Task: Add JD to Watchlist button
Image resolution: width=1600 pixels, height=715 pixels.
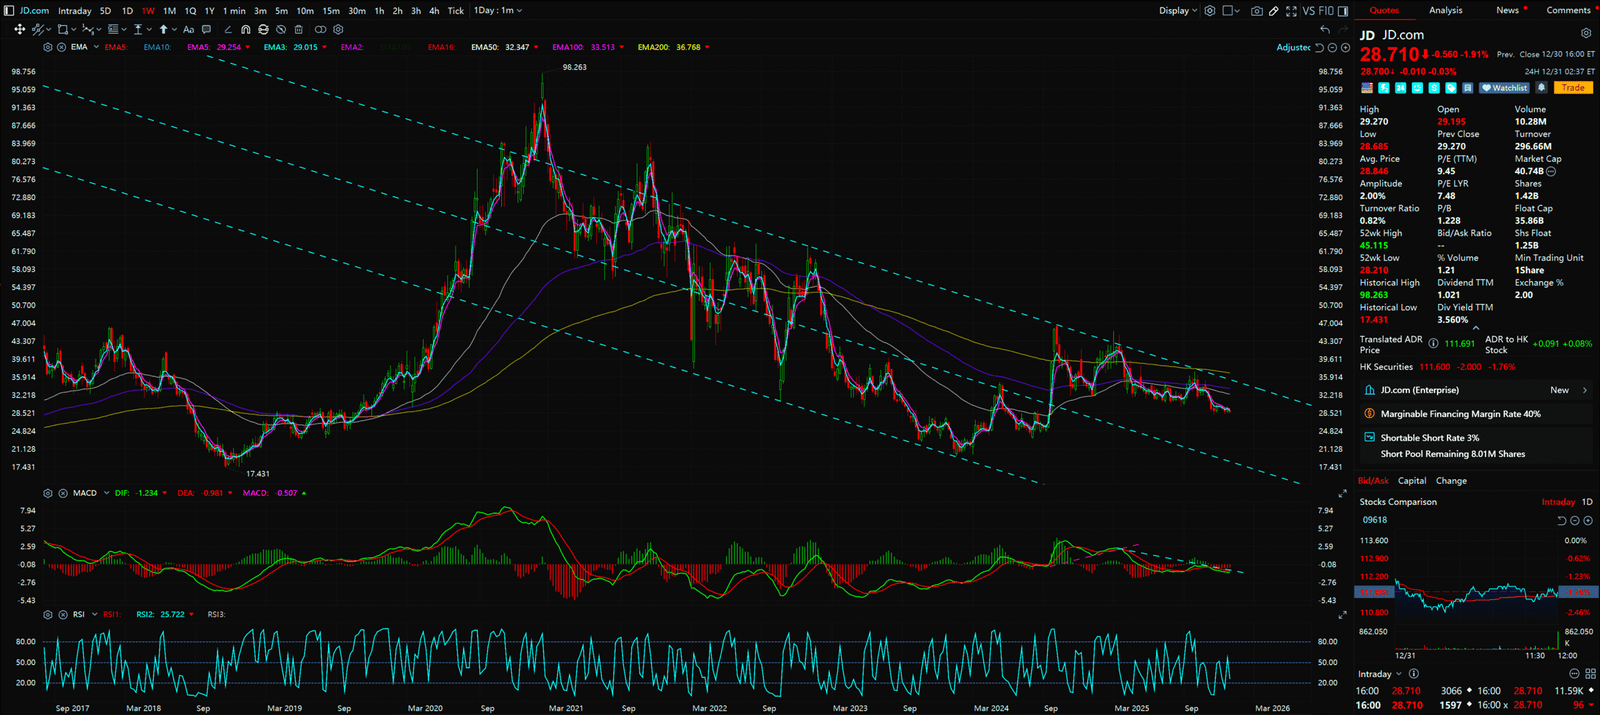Action: click(x=1505, y=88)
